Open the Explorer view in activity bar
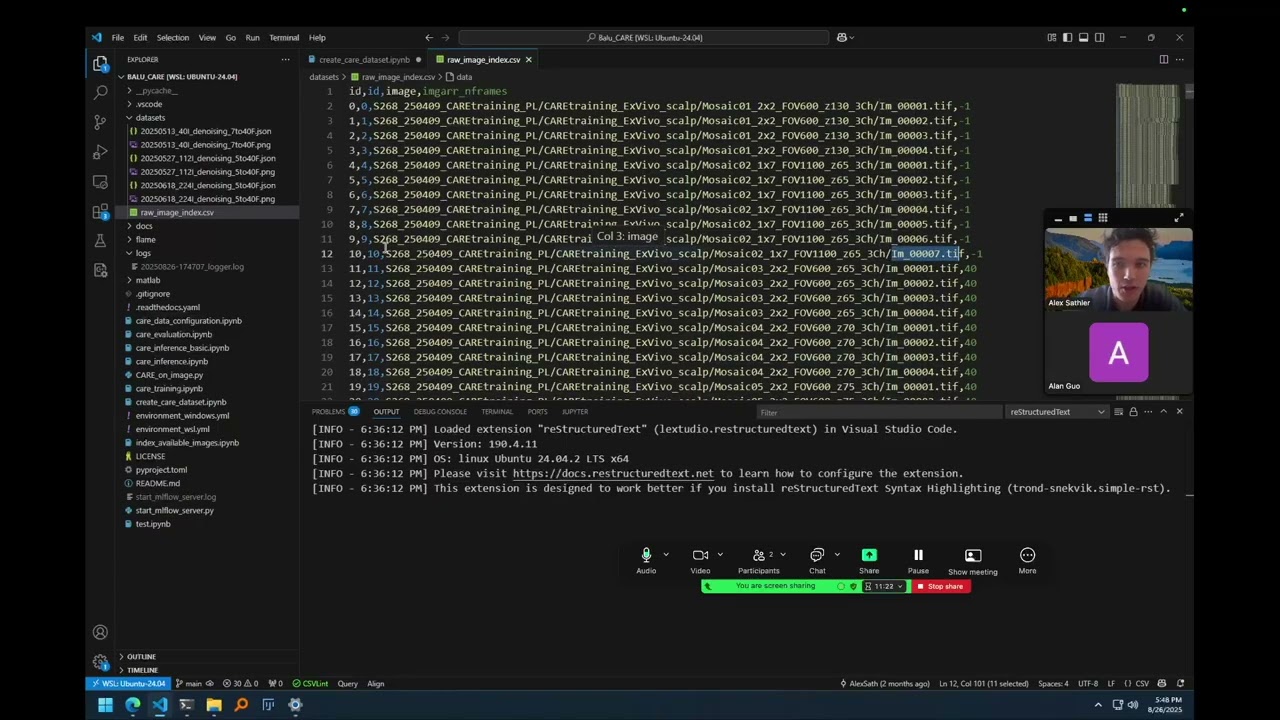The height and width of the screenshot is (720, 1280). [100, 64]
